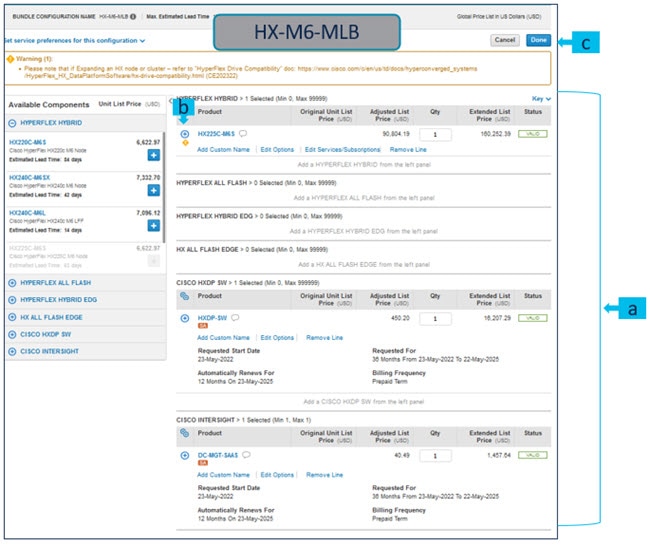
Task: Open HXDP-SW product link
Action: coord(212,318)
